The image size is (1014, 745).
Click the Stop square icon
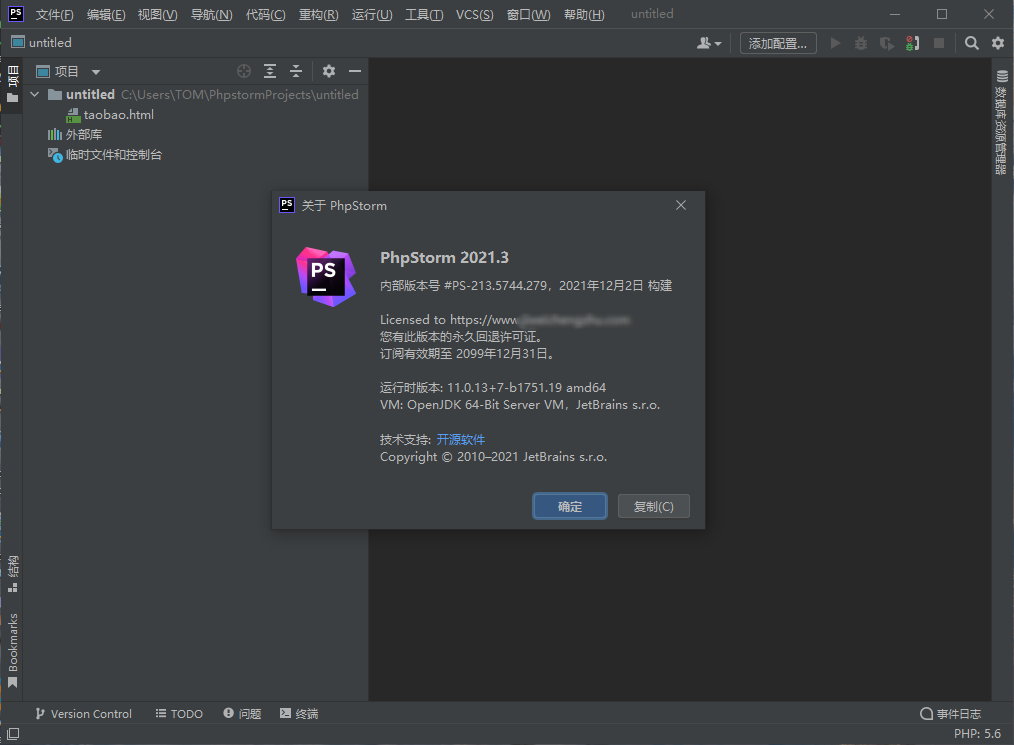[939, 43]
